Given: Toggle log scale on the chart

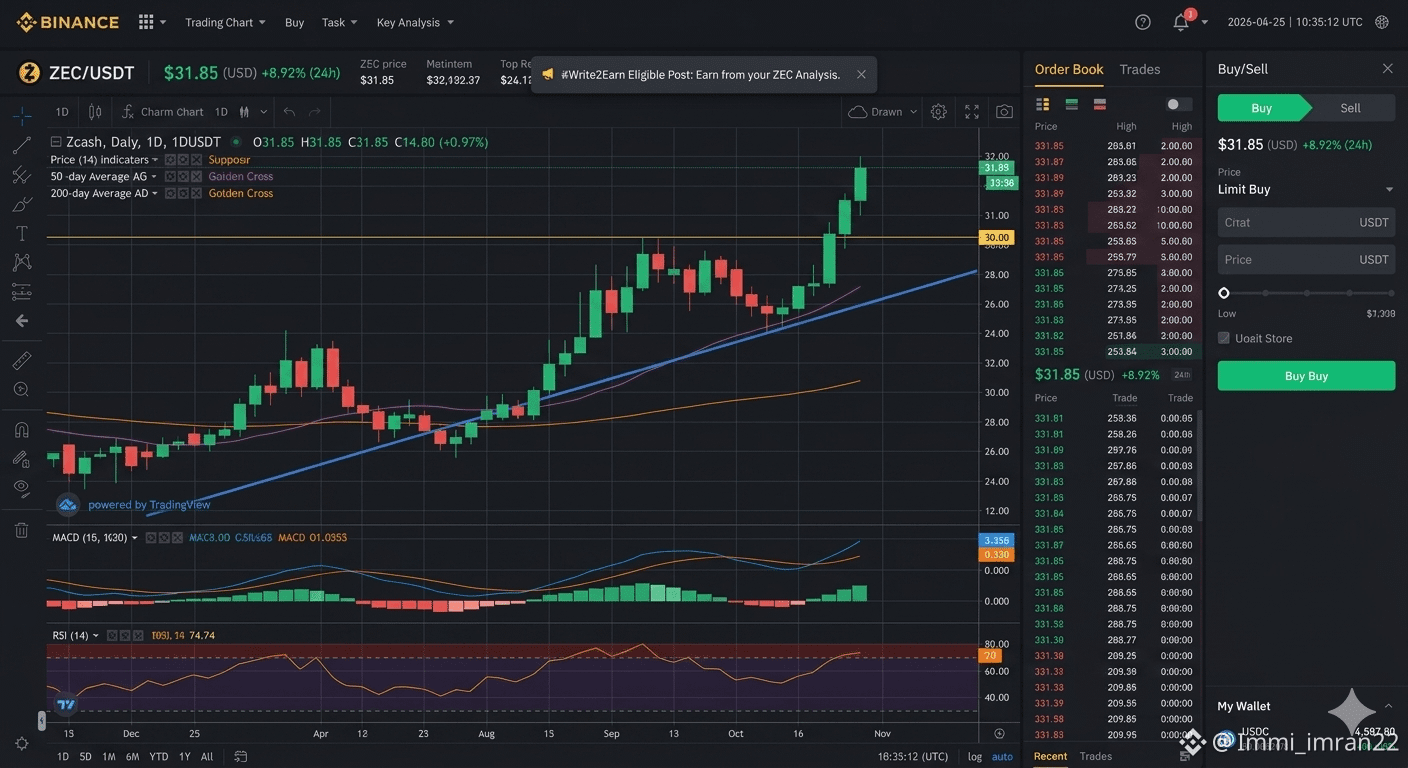Looking at the screenshot, I should pos(975,757).
